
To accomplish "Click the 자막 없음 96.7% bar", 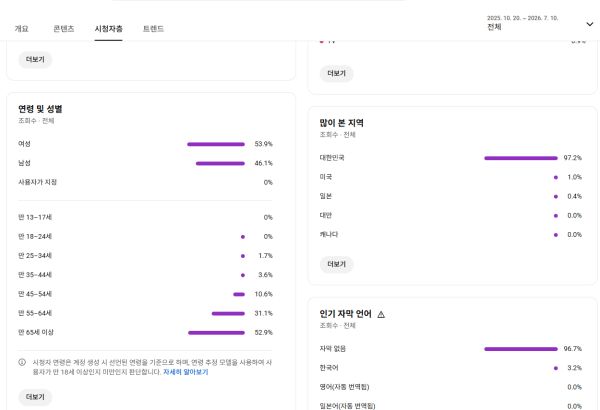I will click(521, 349).
